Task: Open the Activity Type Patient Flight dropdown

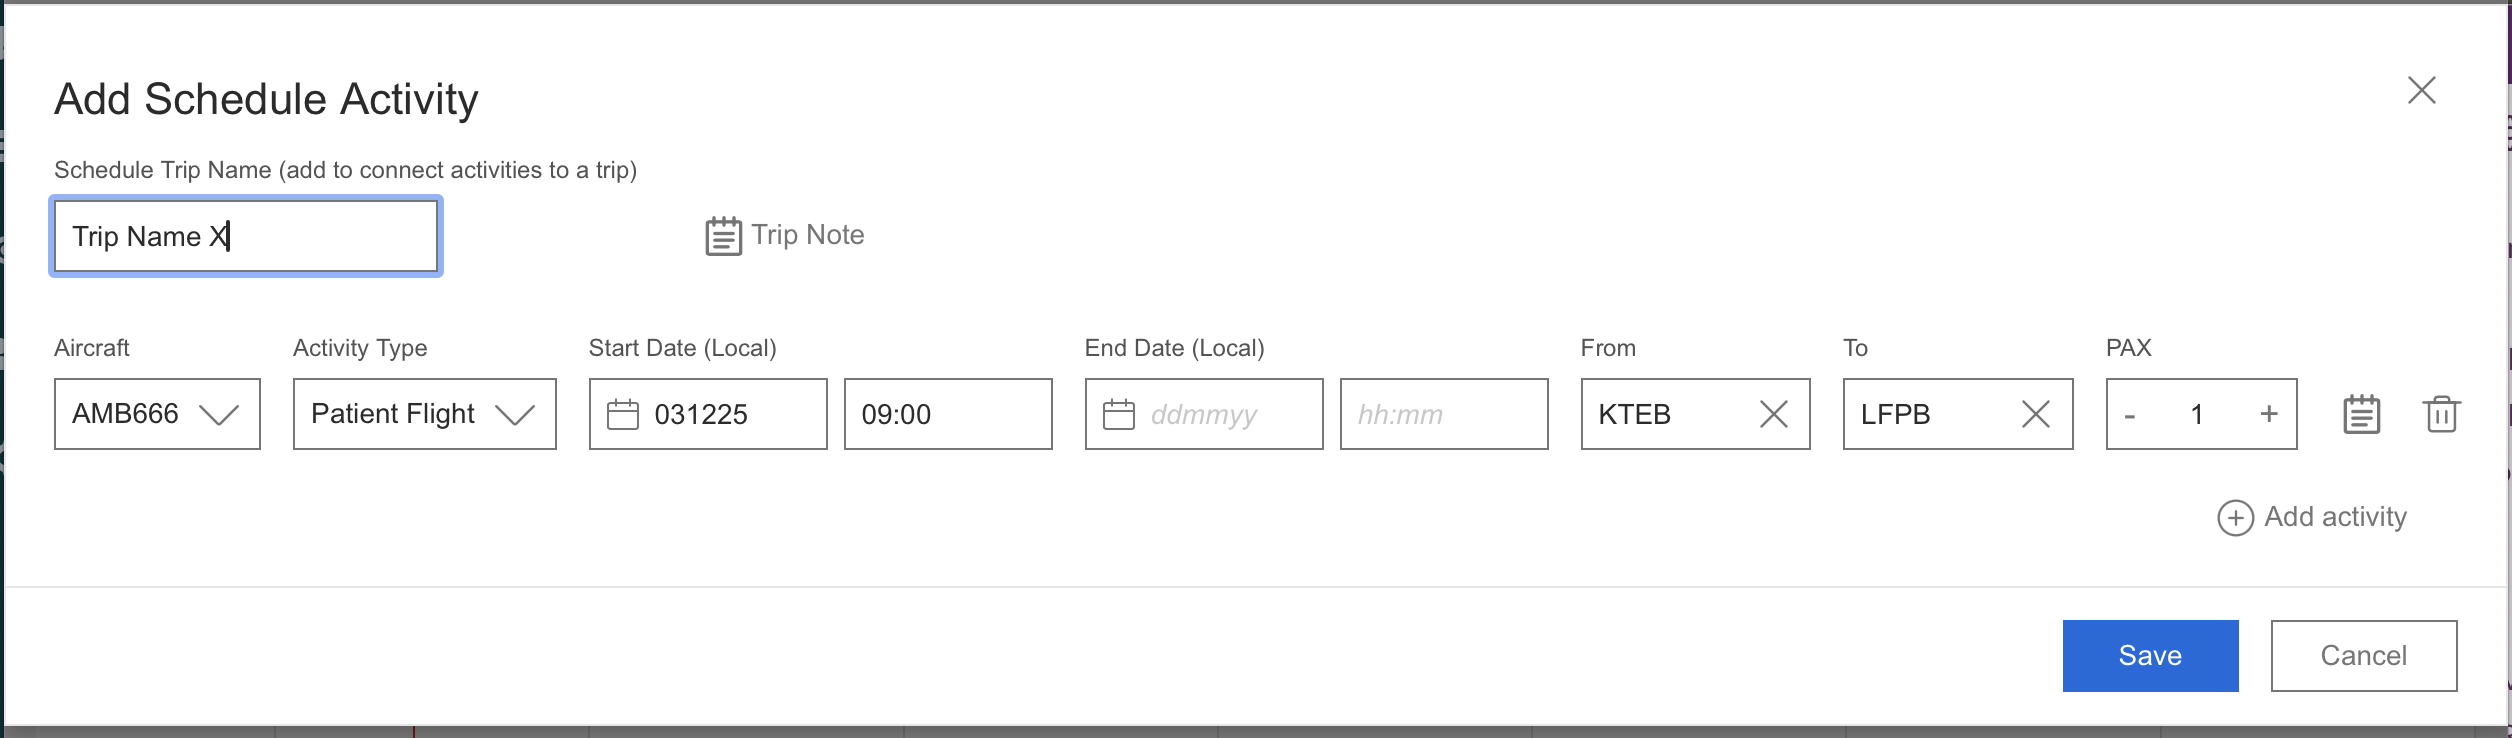Action: point(515,414)
